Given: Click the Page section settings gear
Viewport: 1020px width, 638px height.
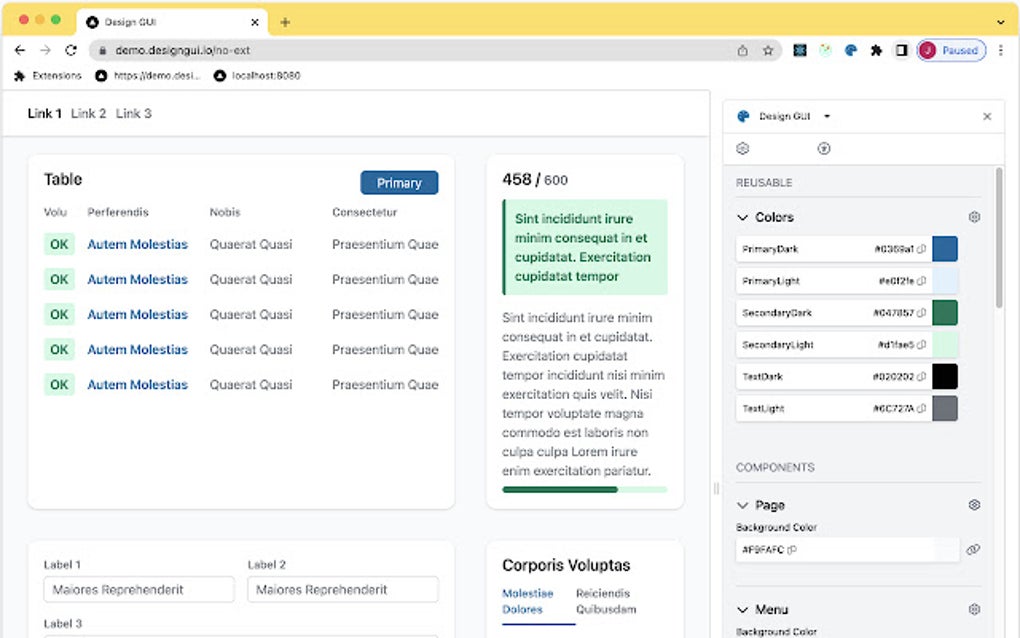Looking at the screenshot, I should [x=974, y=505].
